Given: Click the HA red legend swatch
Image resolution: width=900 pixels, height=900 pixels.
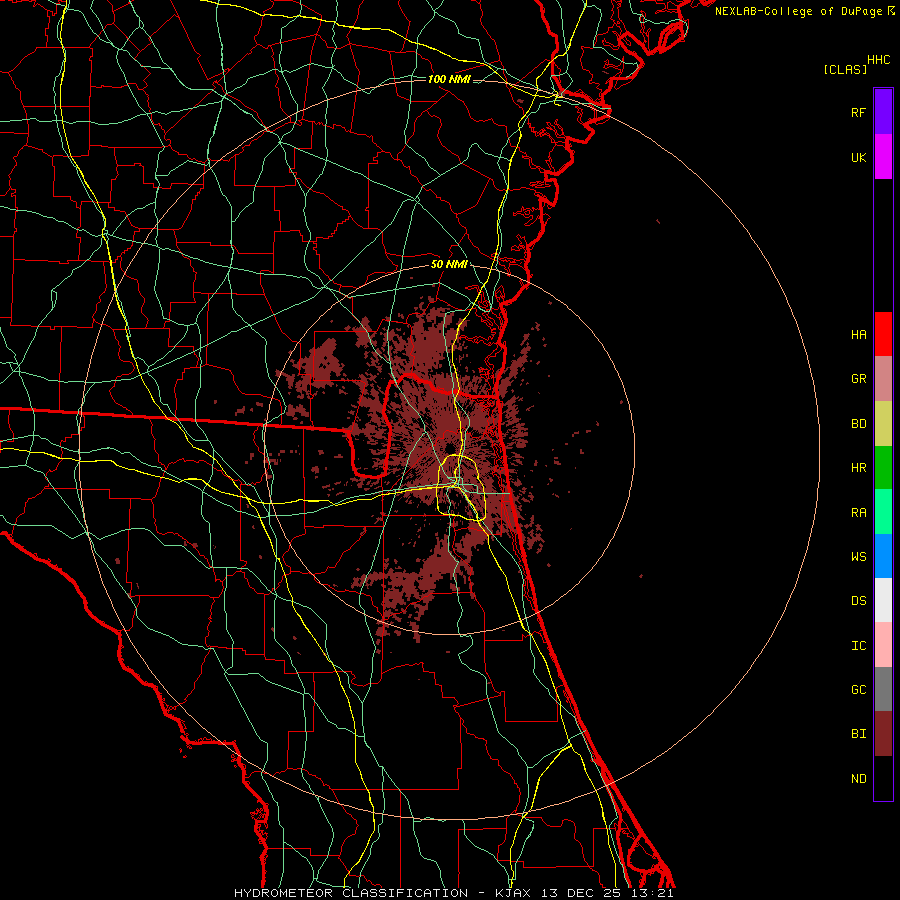Looking at the screenshot, I should point(883,334).
